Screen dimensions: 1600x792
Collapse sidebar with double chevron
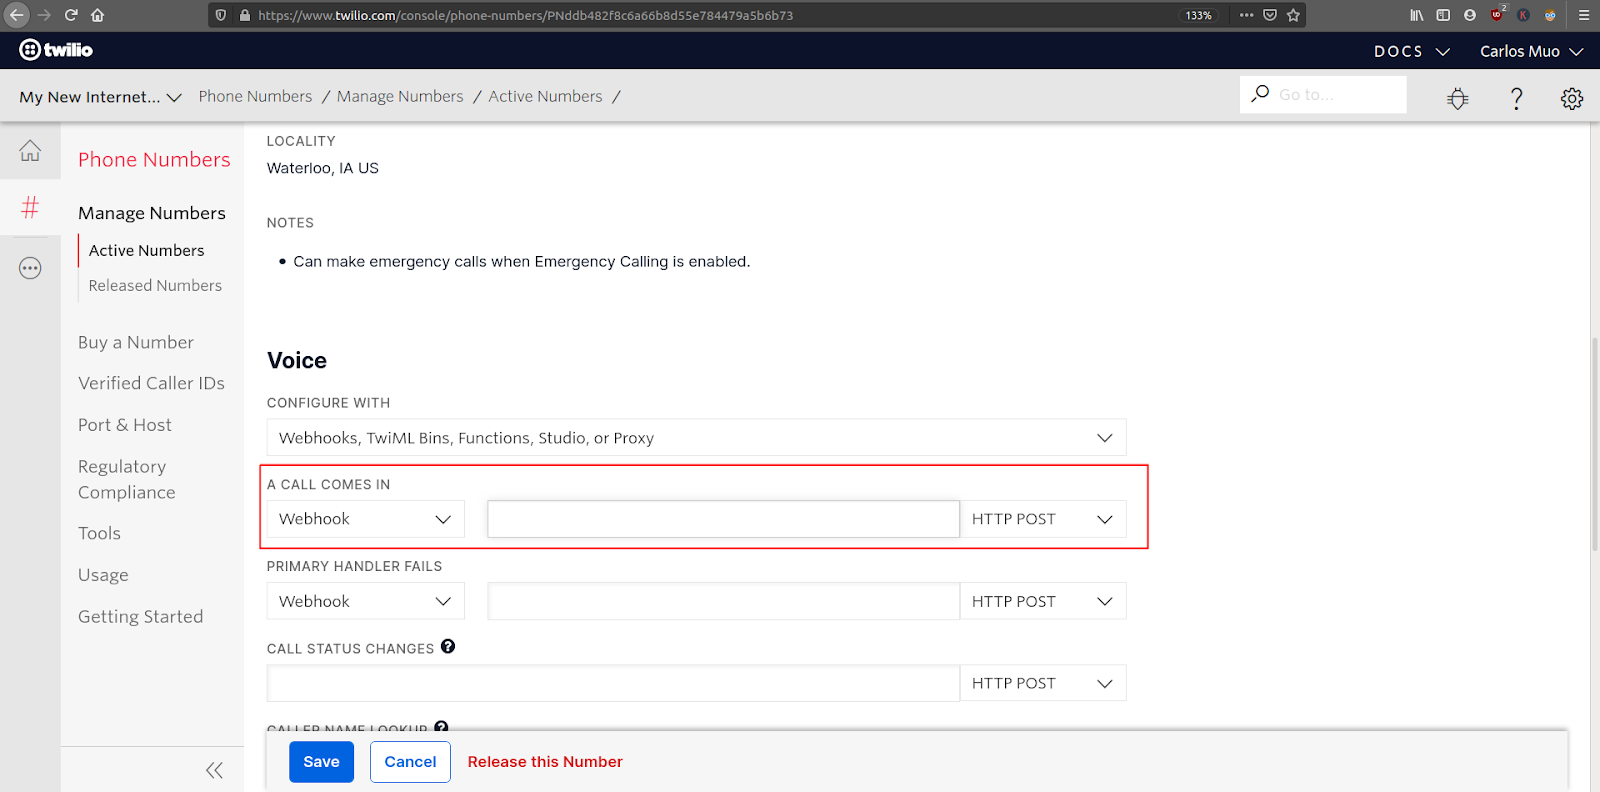pos(214,770)
